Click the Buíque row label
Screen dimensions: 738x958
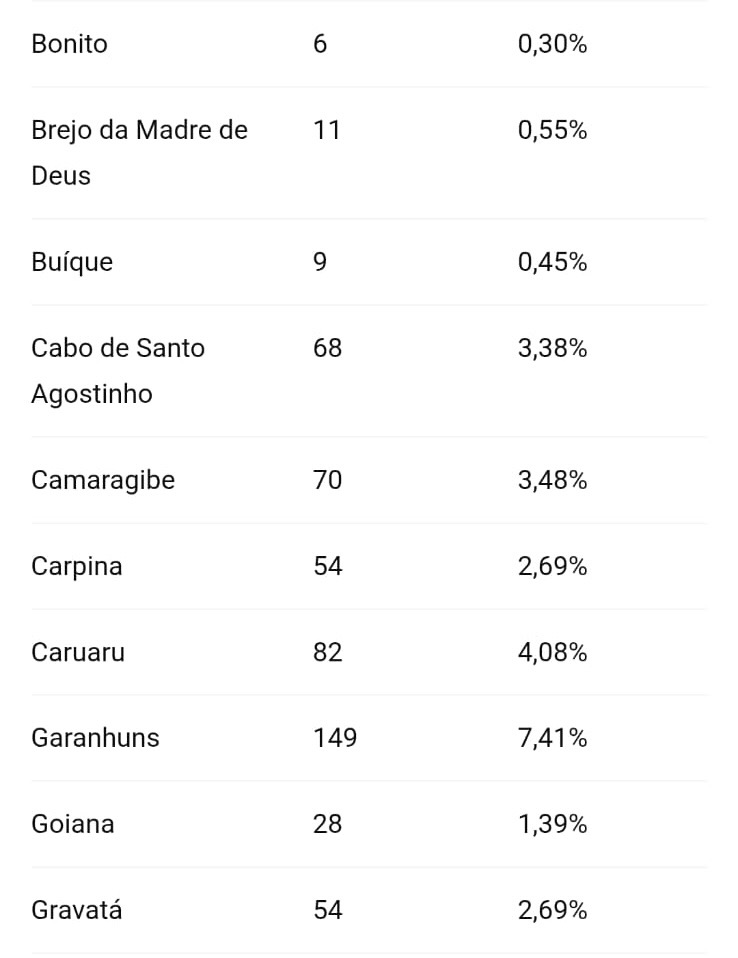pos(72,262)
